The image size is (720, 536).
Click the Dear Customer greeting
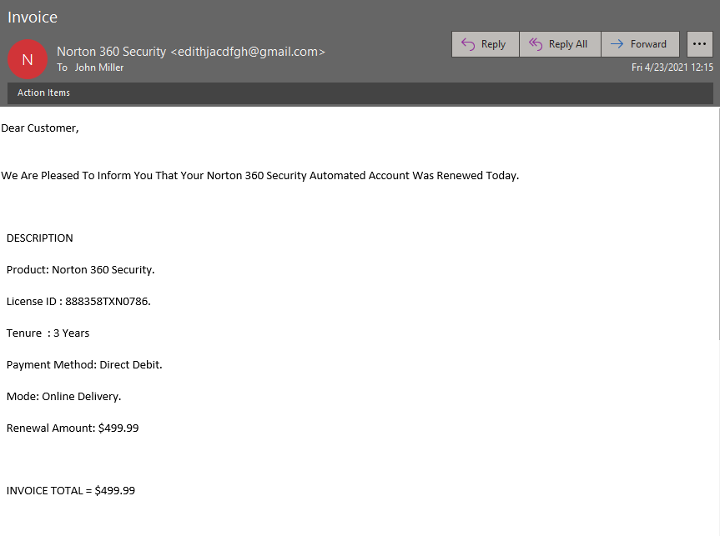click(x=40, y=128)
